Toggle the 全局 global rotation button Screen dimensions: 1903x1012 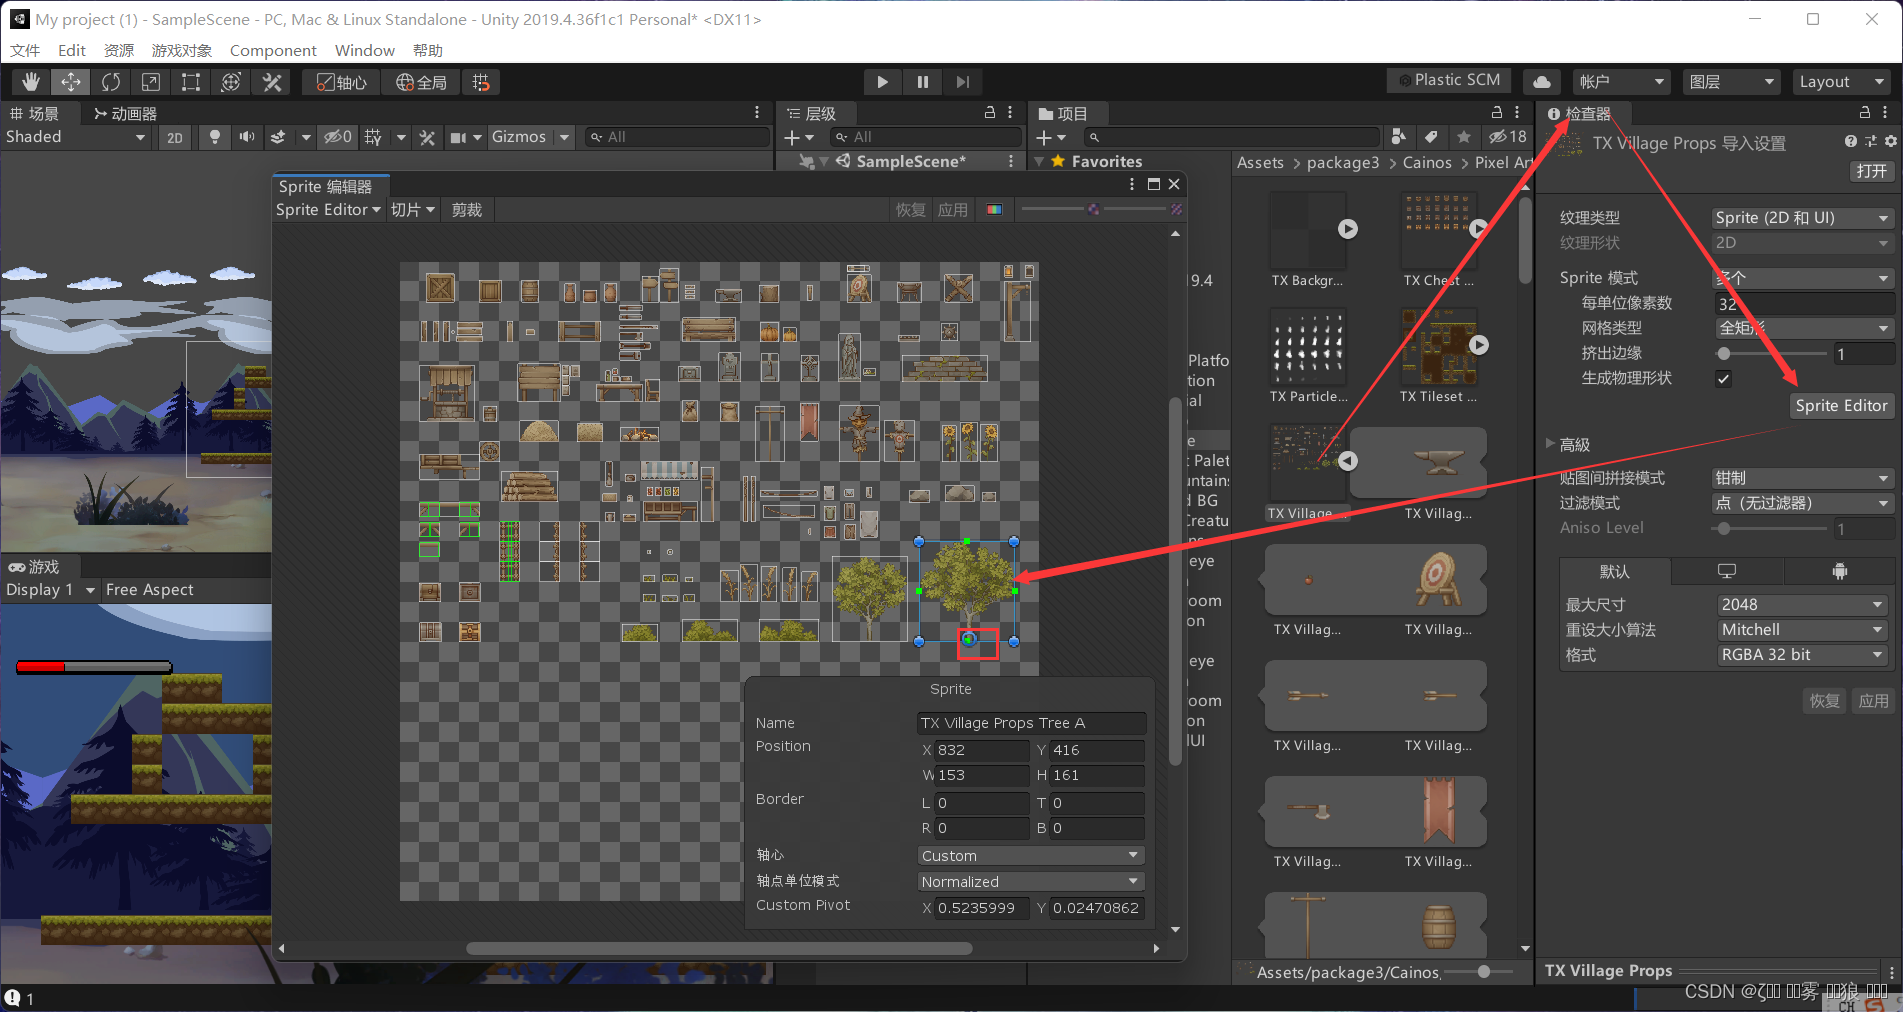pos(421,82)
